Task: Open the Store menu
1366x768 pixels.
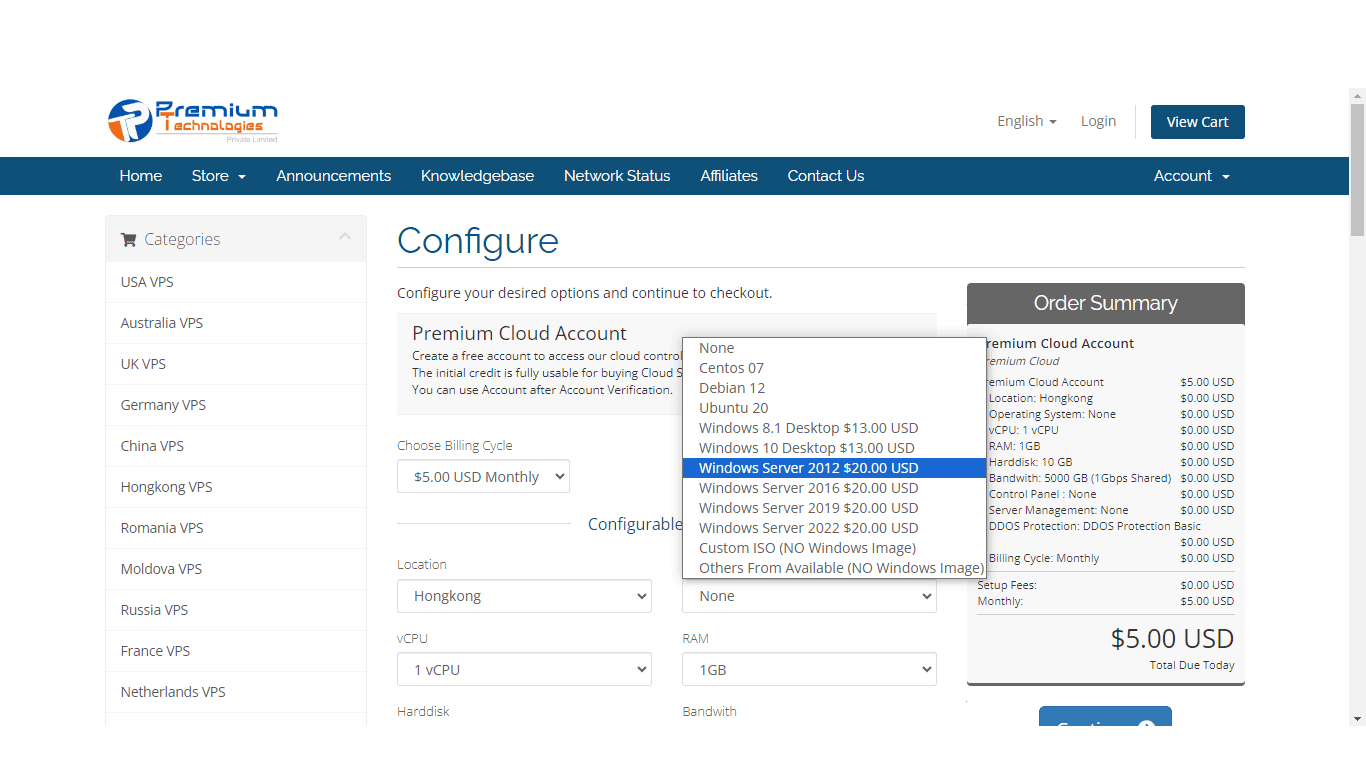Action: coord(218,176)
